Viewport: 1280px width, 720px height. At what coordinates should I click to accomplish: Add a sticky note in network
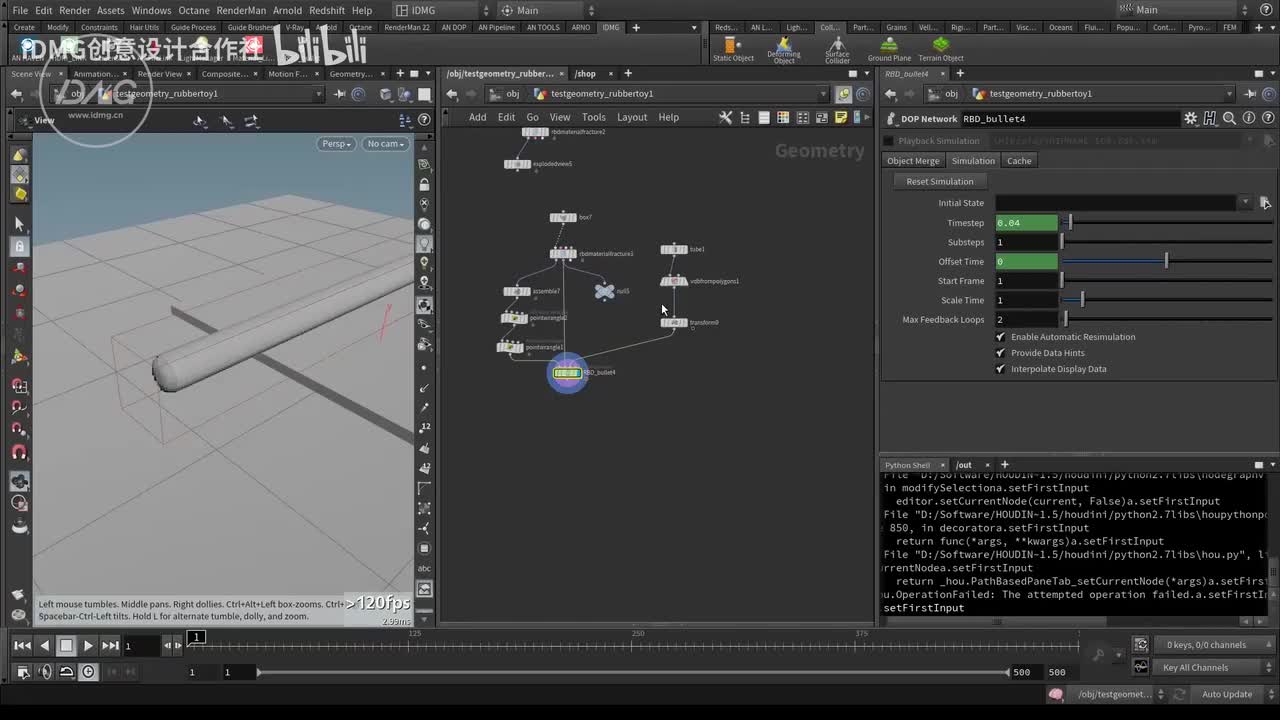pos(840,117)
